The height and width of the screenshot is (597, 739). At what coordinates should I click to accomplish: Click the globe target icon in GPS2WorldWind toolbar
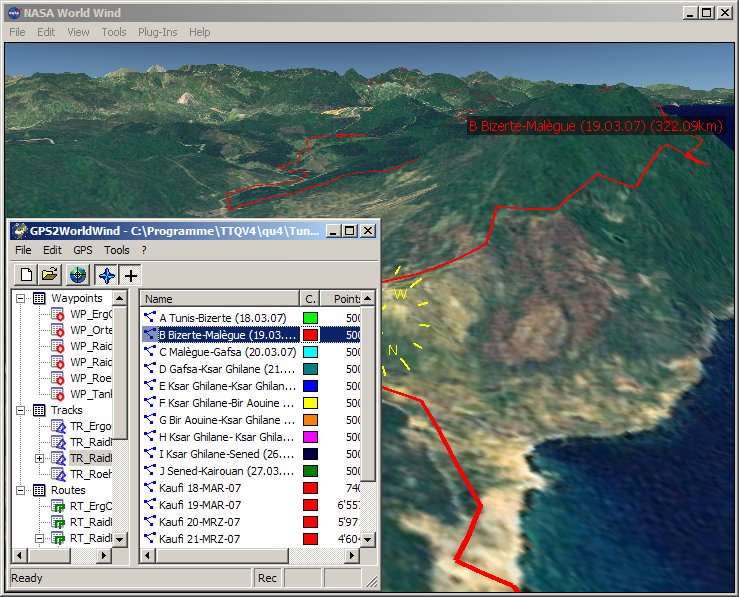tap(78, 275)
